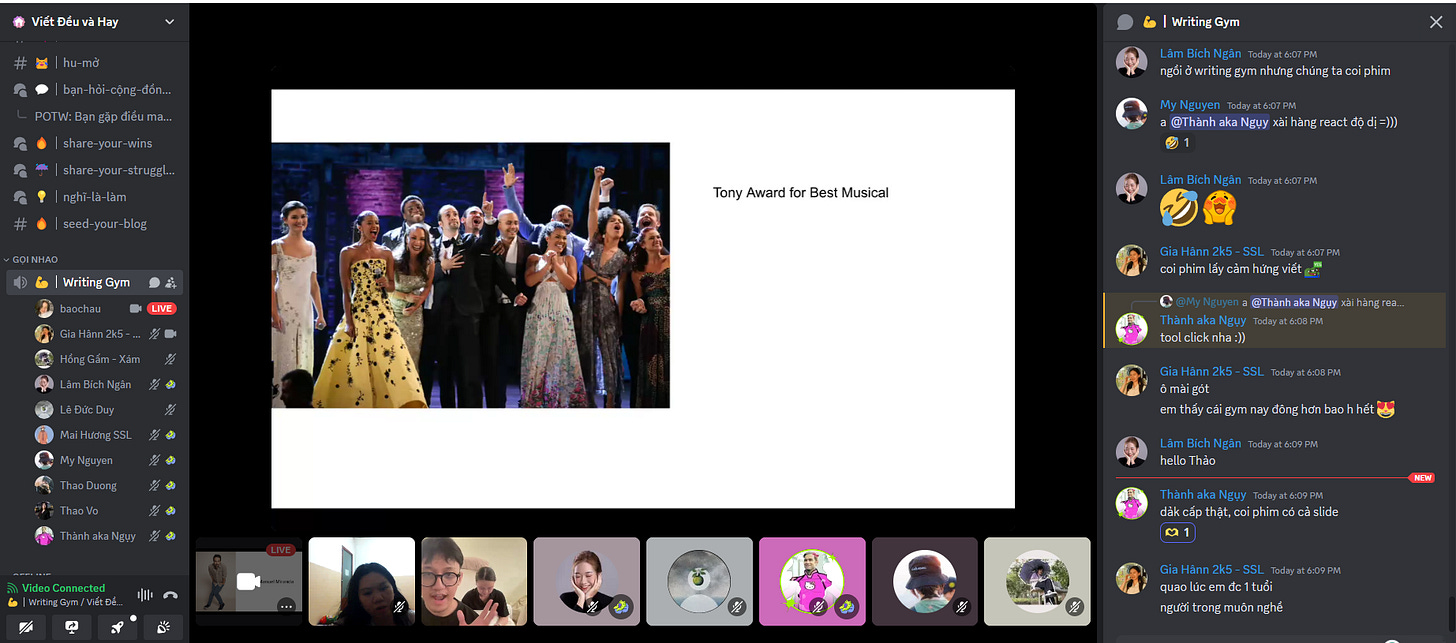The width and height of the screenshot is (1456, 643).
Task: Toggle noise suppression beside Video Connected
Action: tap(145, 594)
